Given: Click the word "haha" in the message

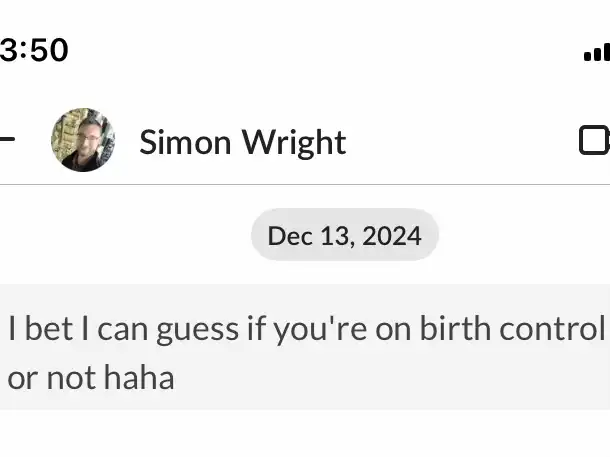Looking at the screenshot, I should (x=139, y=378).
